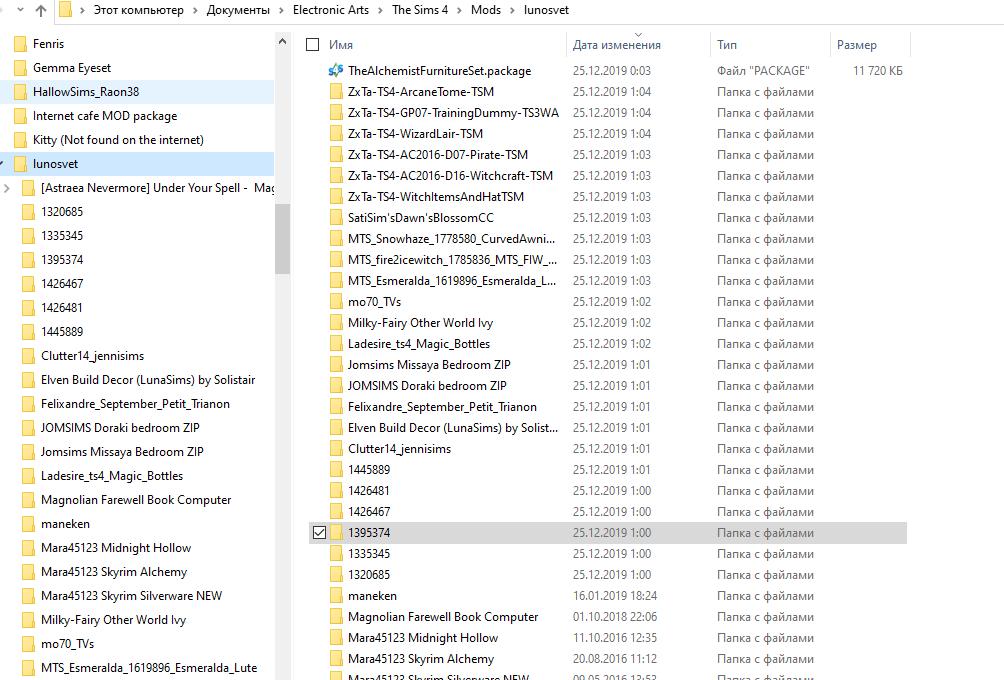
Task: Select TheAlchemistFurnitureSet.package file icon
Action: point(336,71)
